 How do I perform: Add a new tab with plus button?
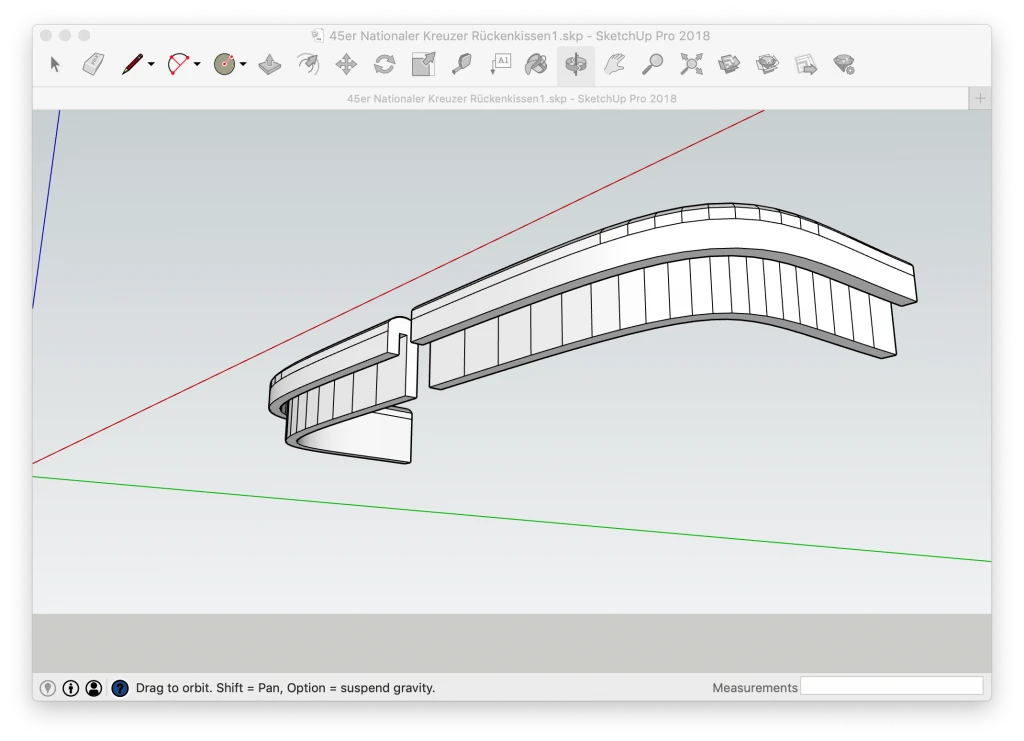click(980, 98)
